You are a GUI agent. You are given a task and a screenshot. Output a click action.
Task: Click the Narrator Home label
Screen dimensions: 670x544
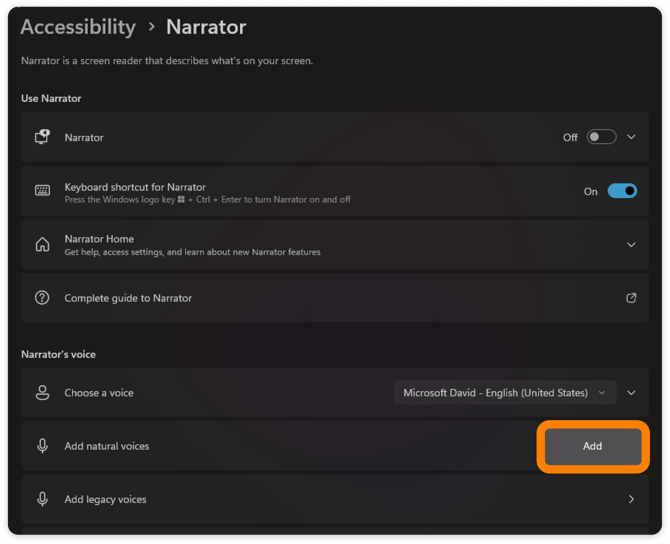click(99, 239)
